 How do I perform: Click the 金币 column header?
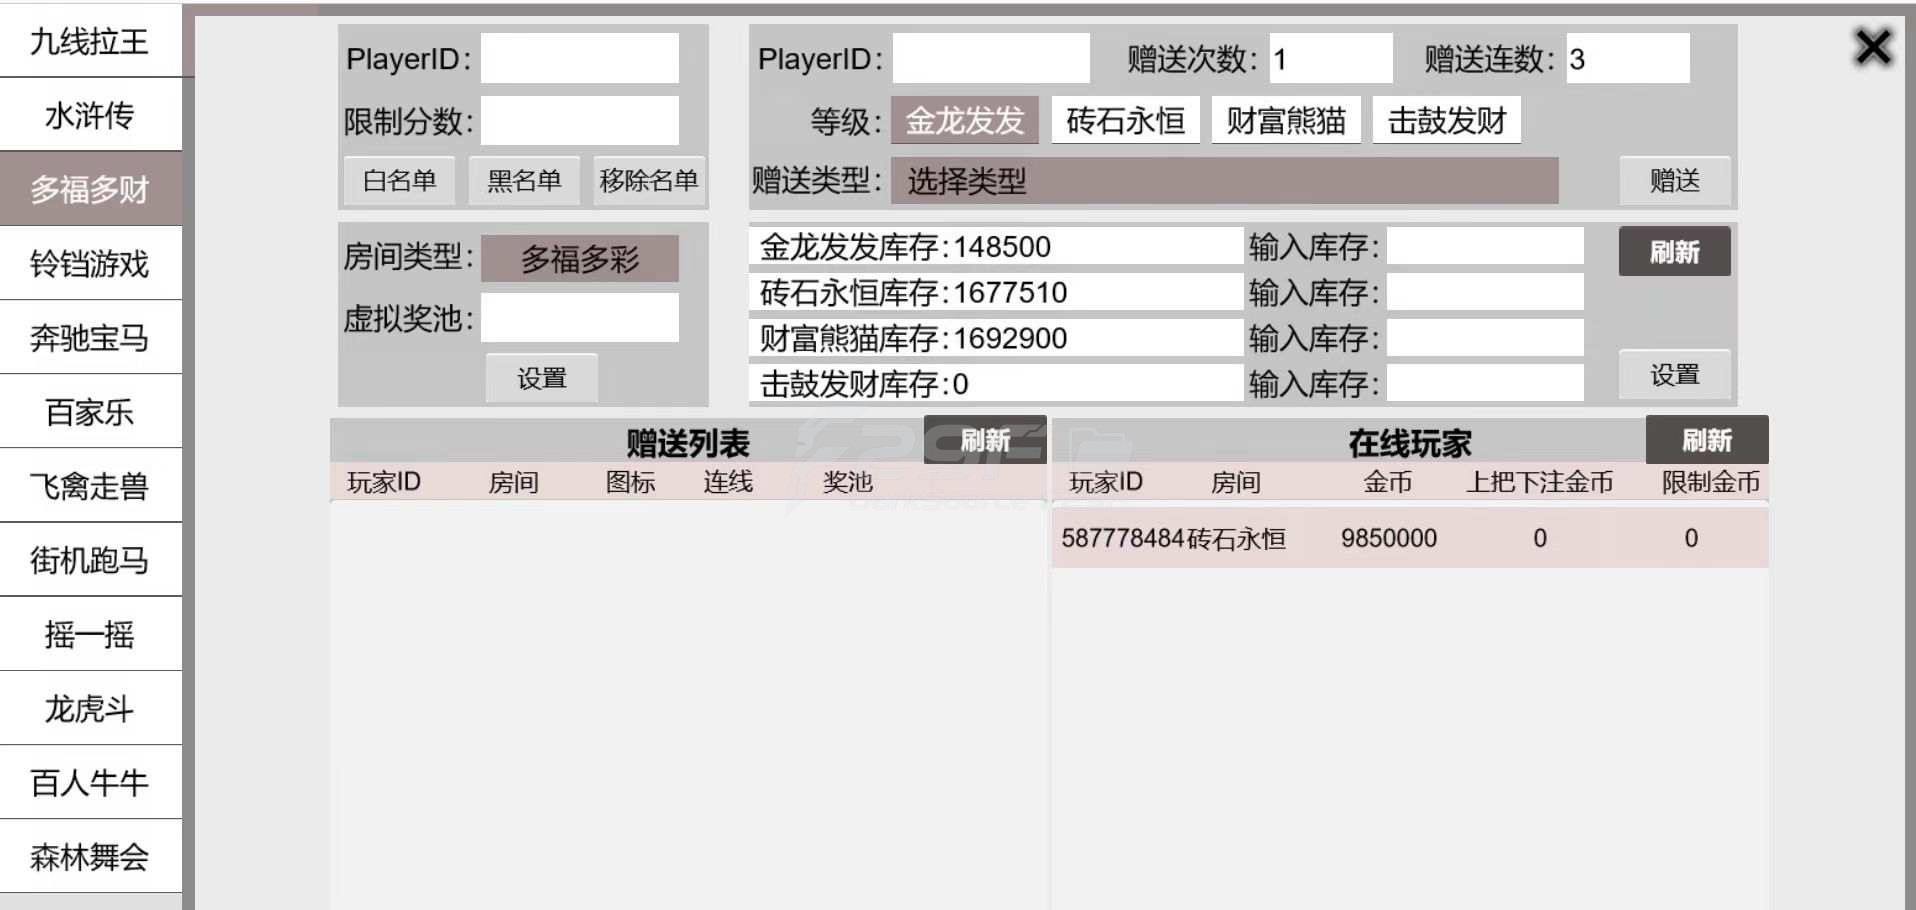pos(1388,482)
